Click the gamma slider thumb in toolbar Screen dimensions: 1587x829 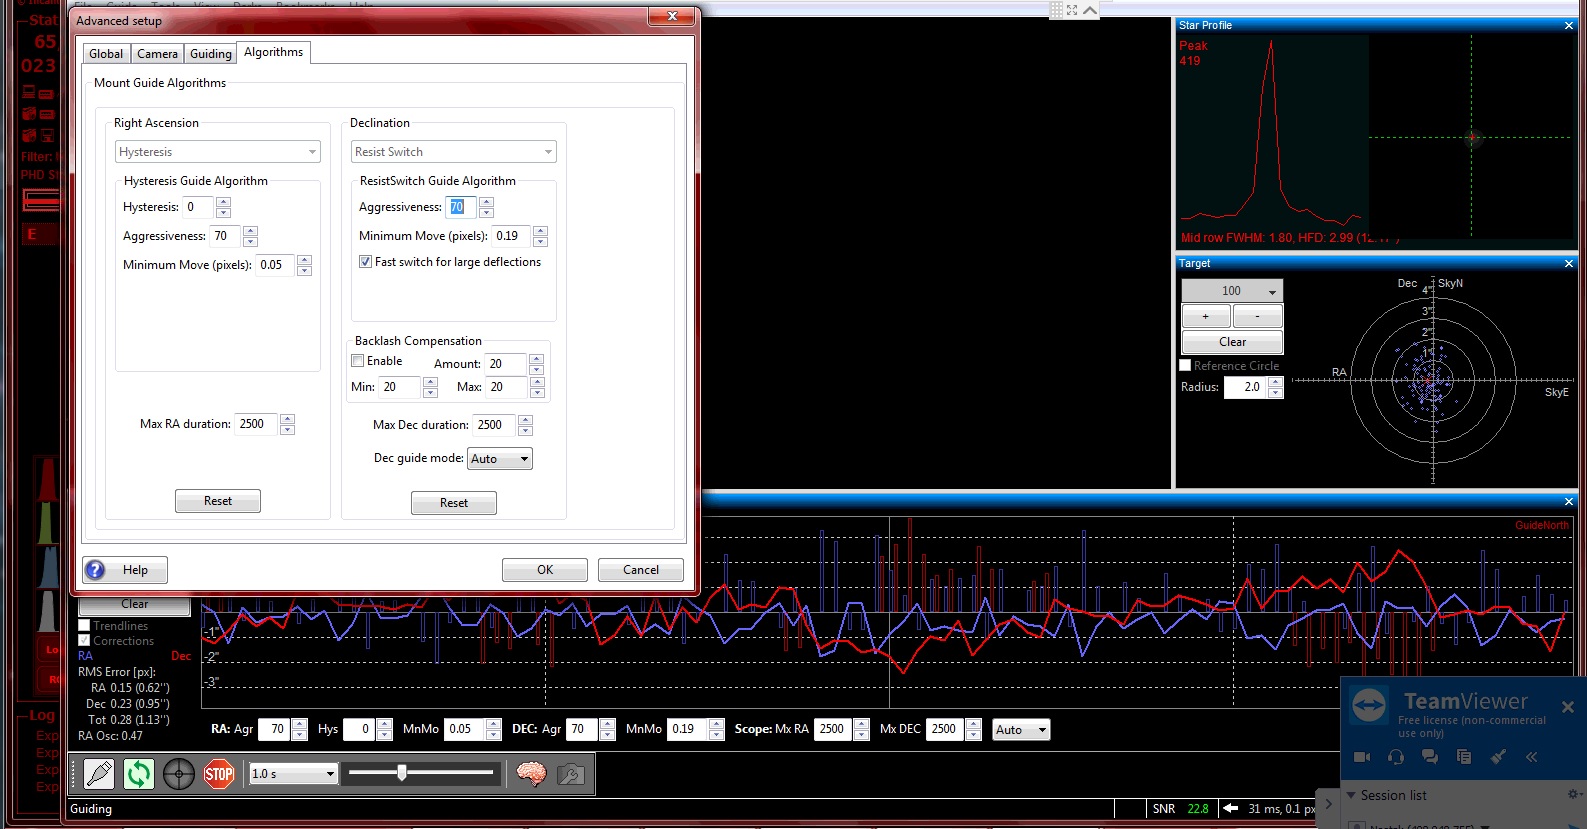point(402,772)
